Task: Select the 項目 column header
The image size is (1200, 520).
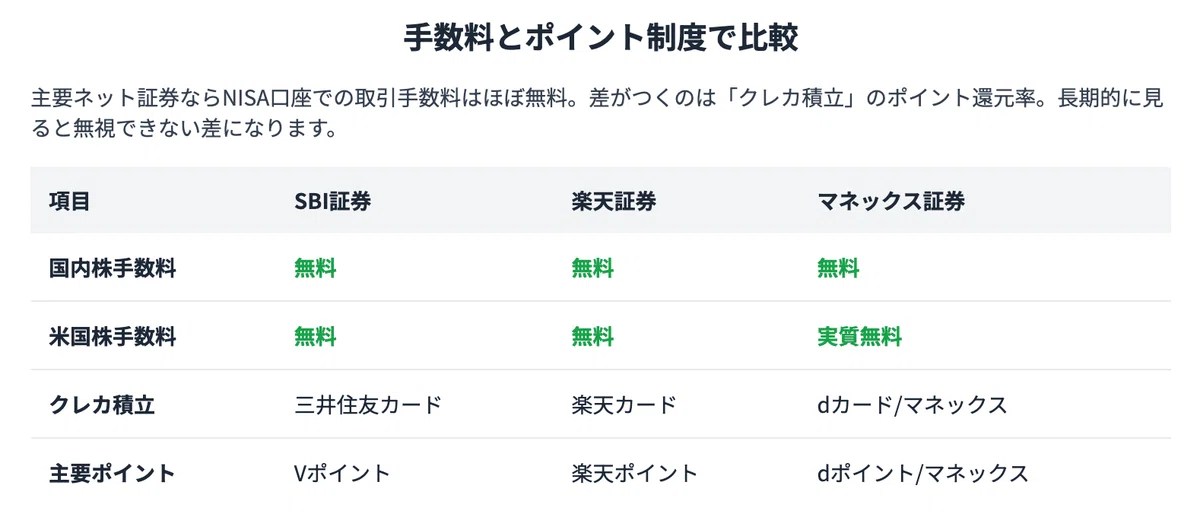Action: [70, 201]
